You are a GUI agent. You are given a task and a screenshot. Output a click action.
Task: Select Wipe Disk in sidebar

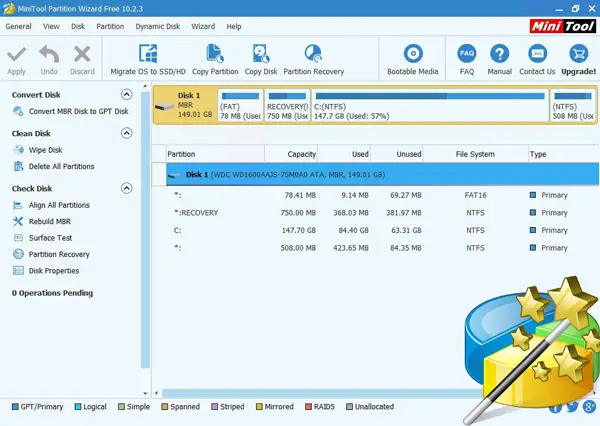(46, 150)
